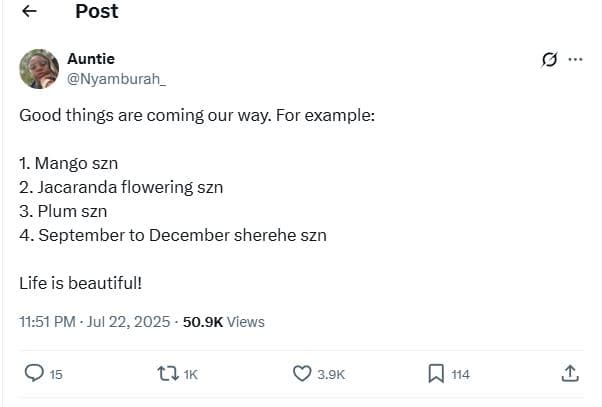Click the "Post" header title
Screen dimensions: 602x407
tap(97, 12)
